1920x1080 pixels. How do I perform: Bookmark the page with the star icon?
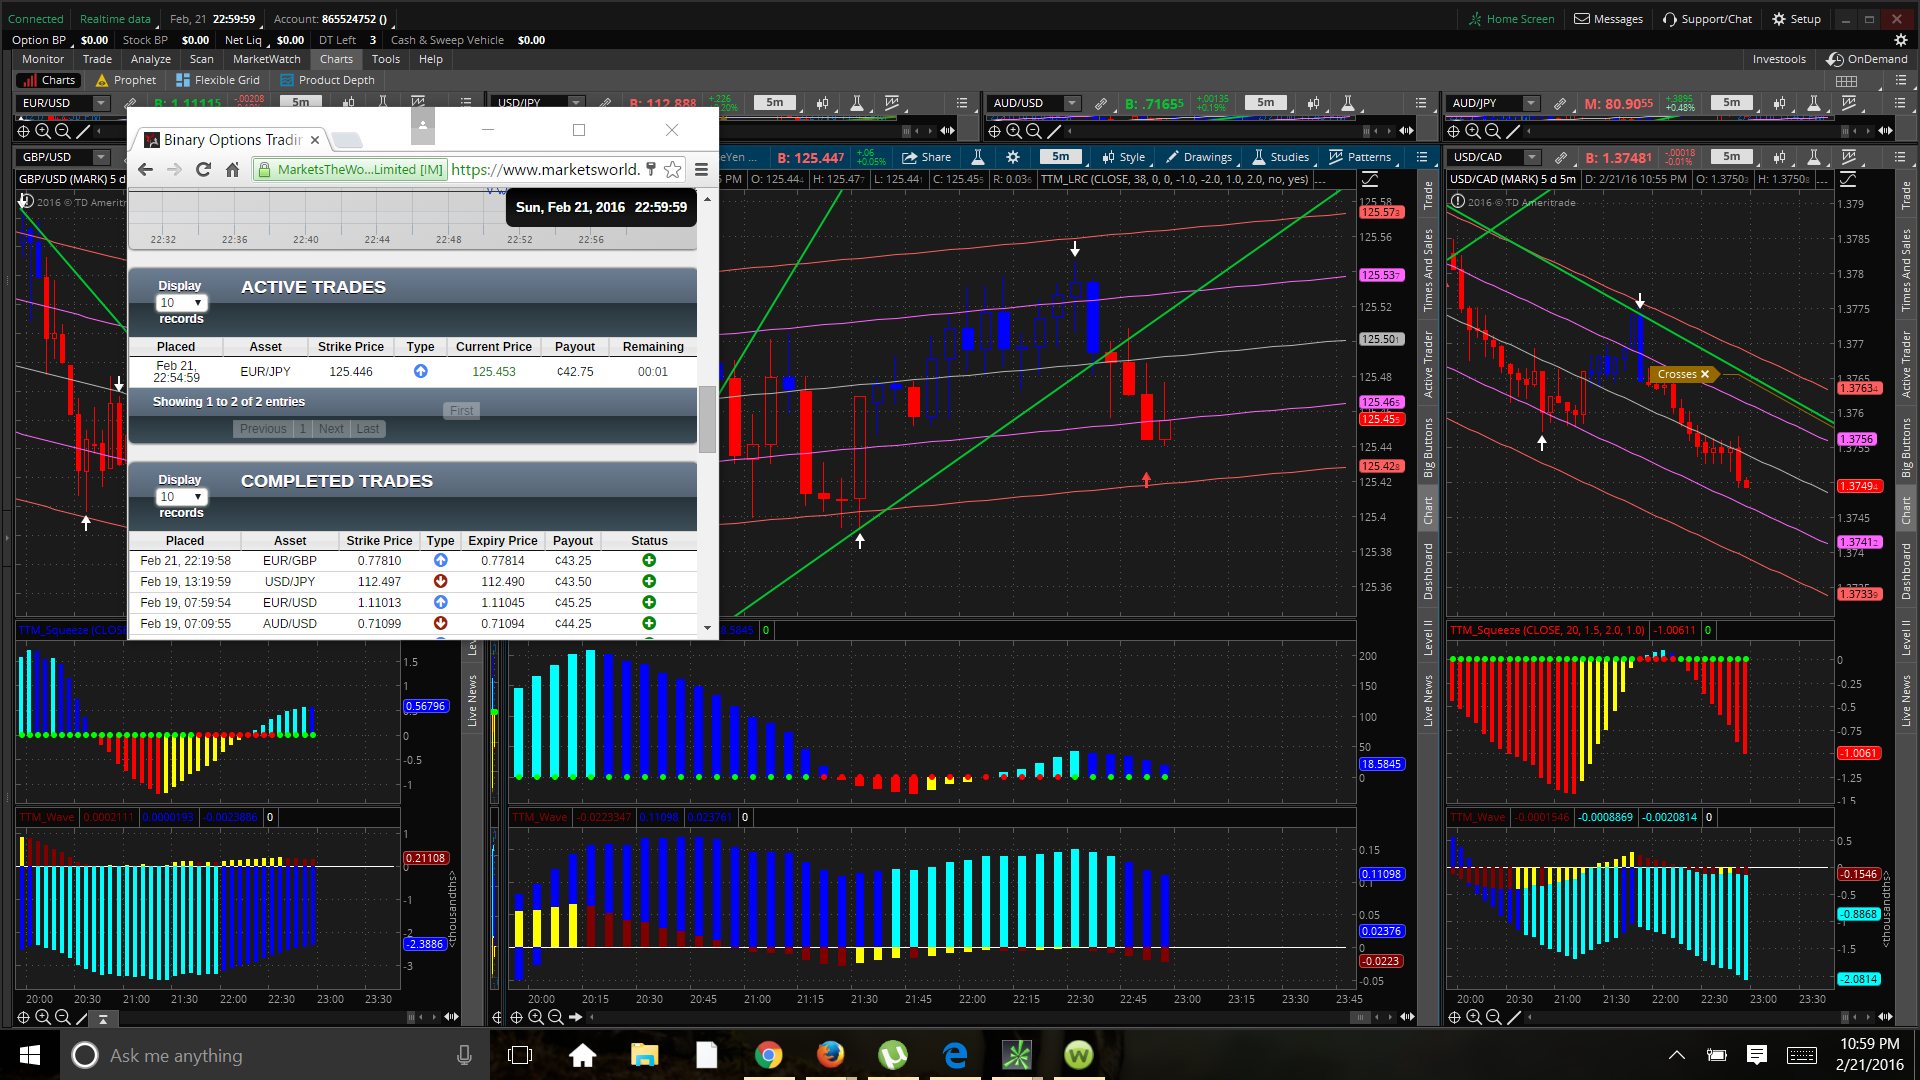point(673,170)
